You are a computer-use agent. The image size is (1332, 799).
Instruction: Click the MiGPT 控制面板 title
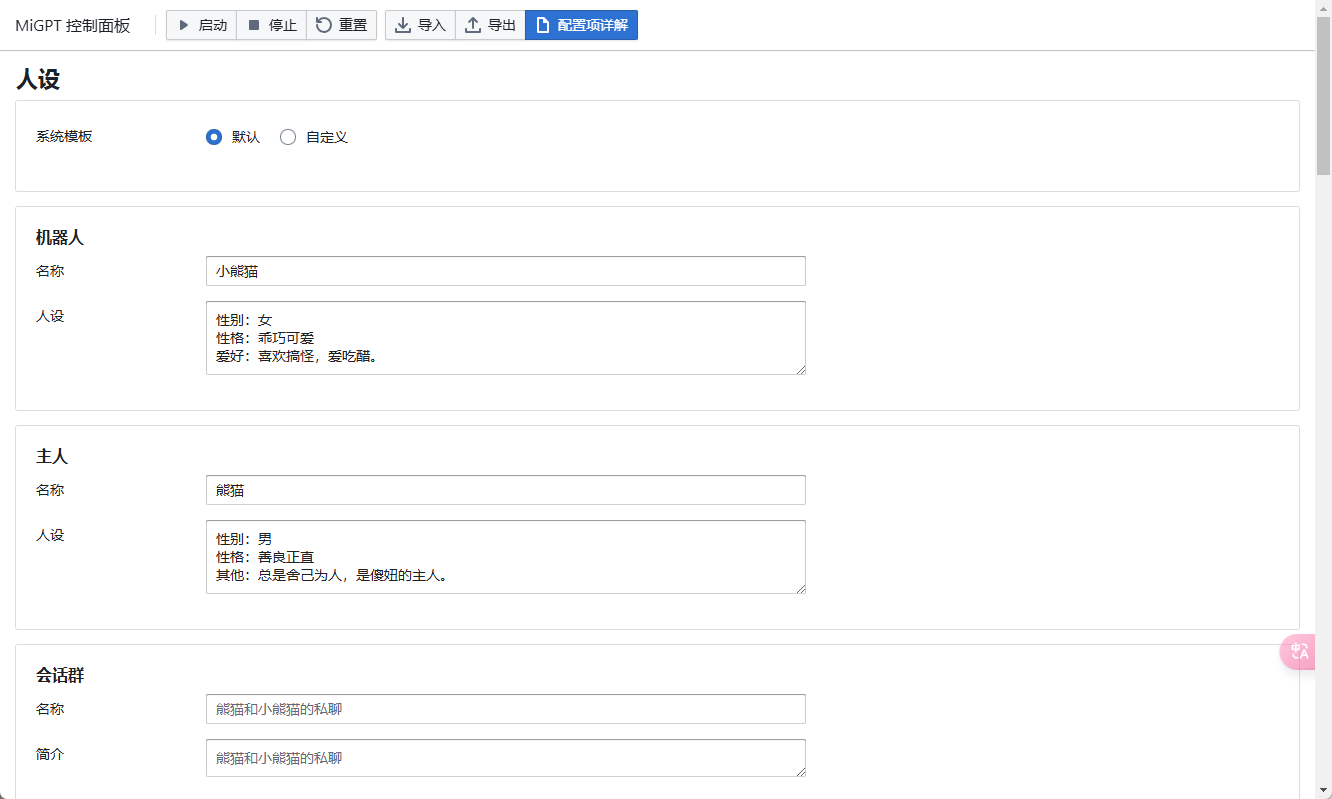(73, 26)
